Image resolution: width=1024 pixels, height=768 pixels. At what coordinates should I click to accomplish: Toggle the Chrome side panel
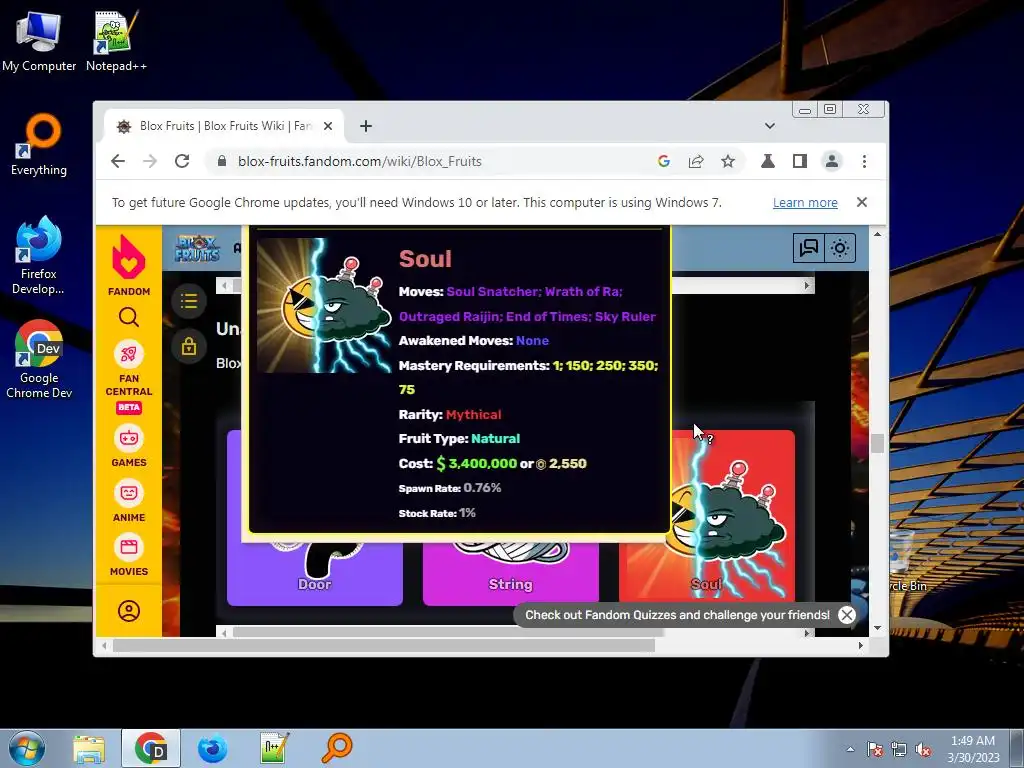(799, 161)
